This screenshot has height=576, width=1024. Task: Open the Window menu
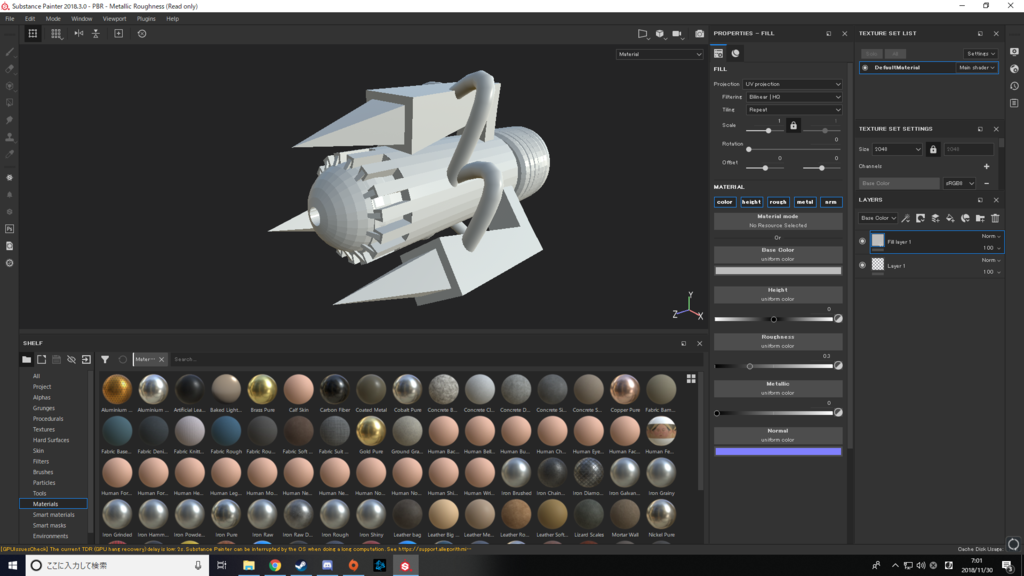(82, 19)
